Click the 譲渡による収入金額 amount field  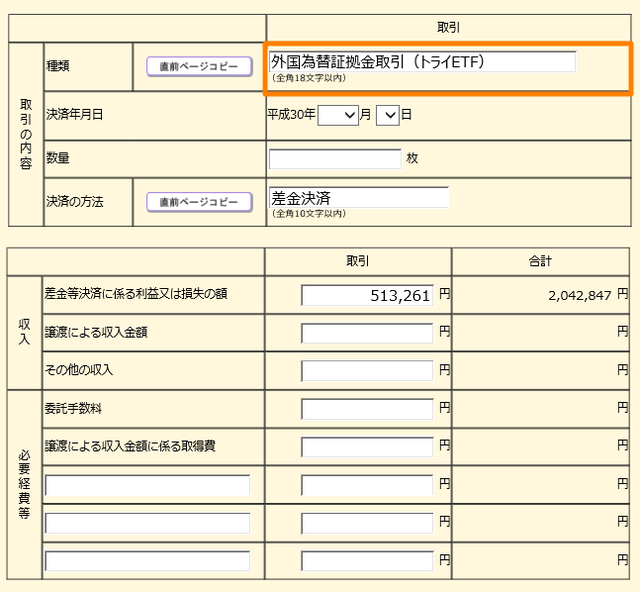tap(367, 333)
